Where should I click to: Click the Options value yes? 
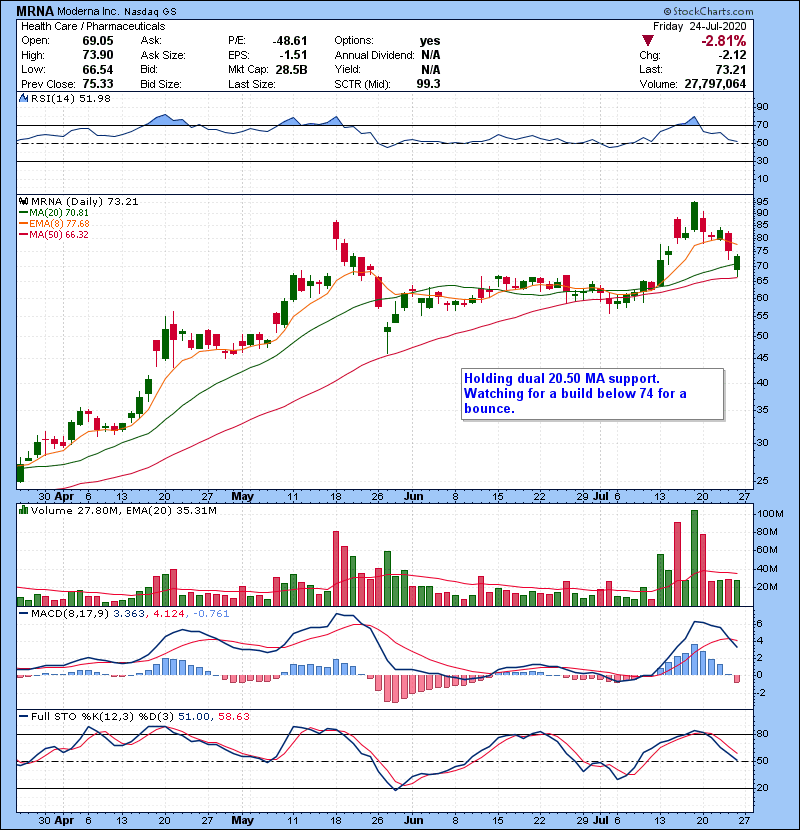430,41
